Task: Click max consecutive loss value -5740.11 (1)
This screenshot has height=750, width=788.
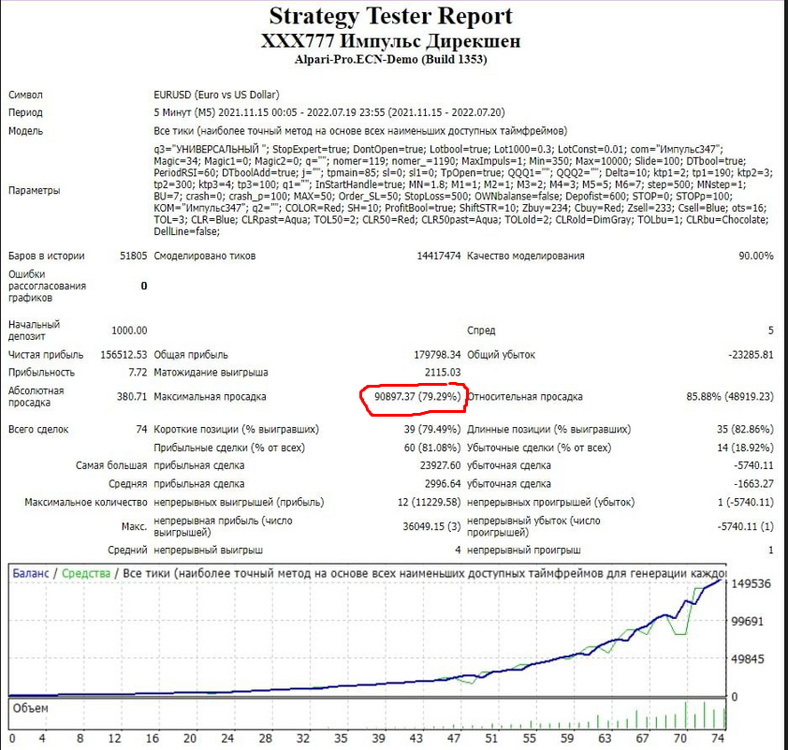Action: point(746,526)
